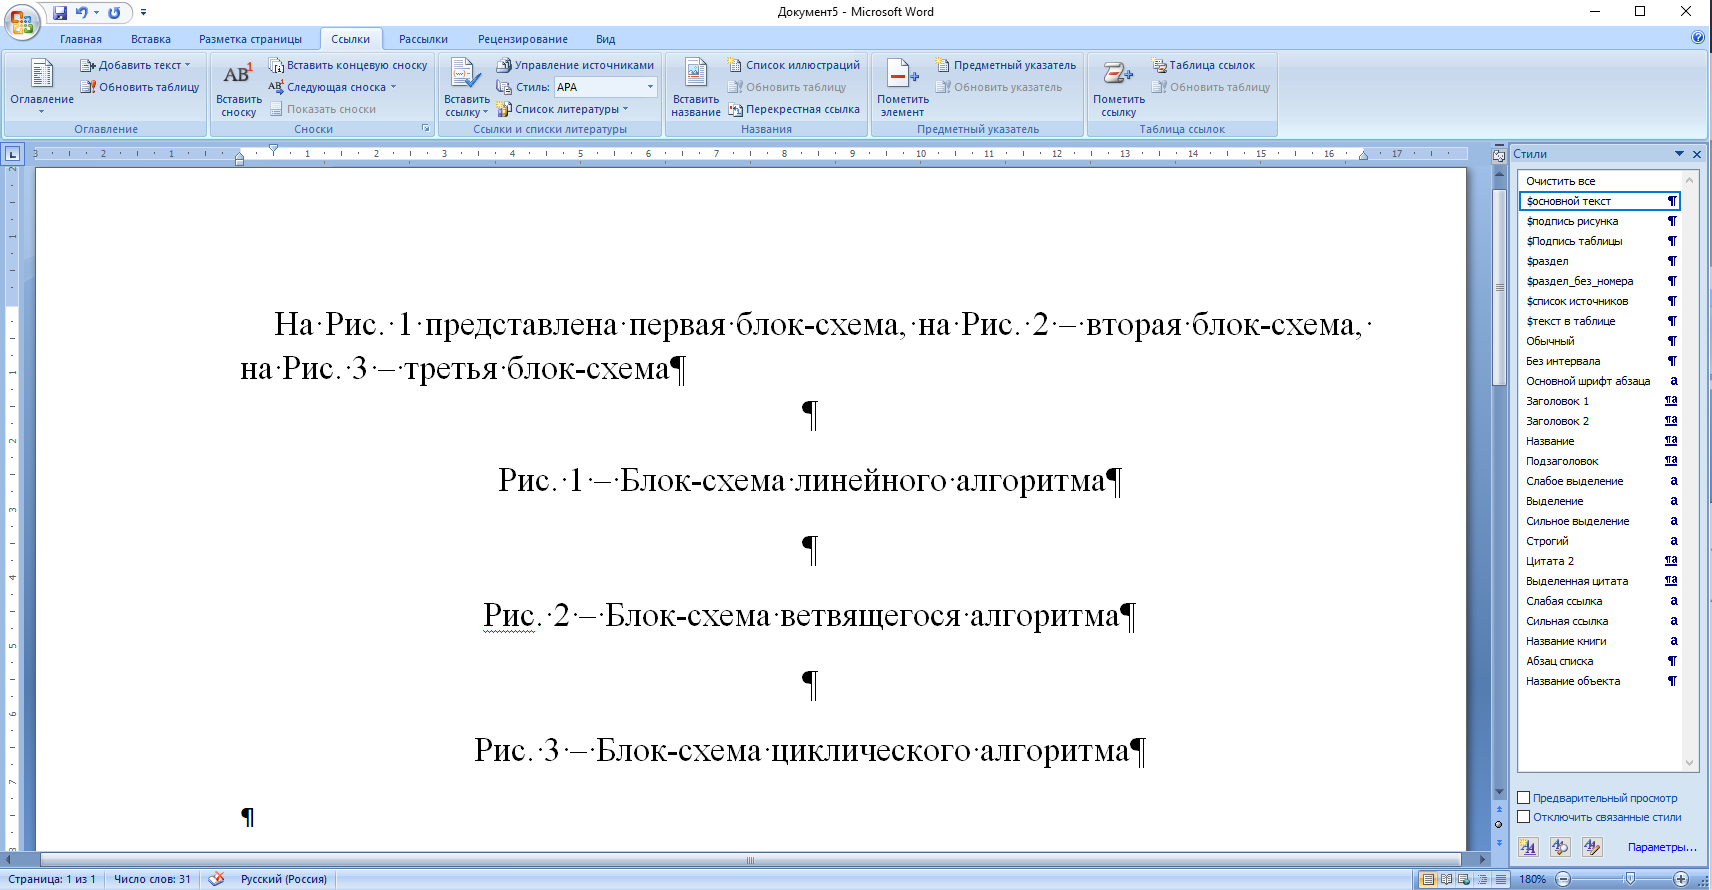Click the Undo icon in quick access toolbar
1712x890 pixels.
[82, 13]
